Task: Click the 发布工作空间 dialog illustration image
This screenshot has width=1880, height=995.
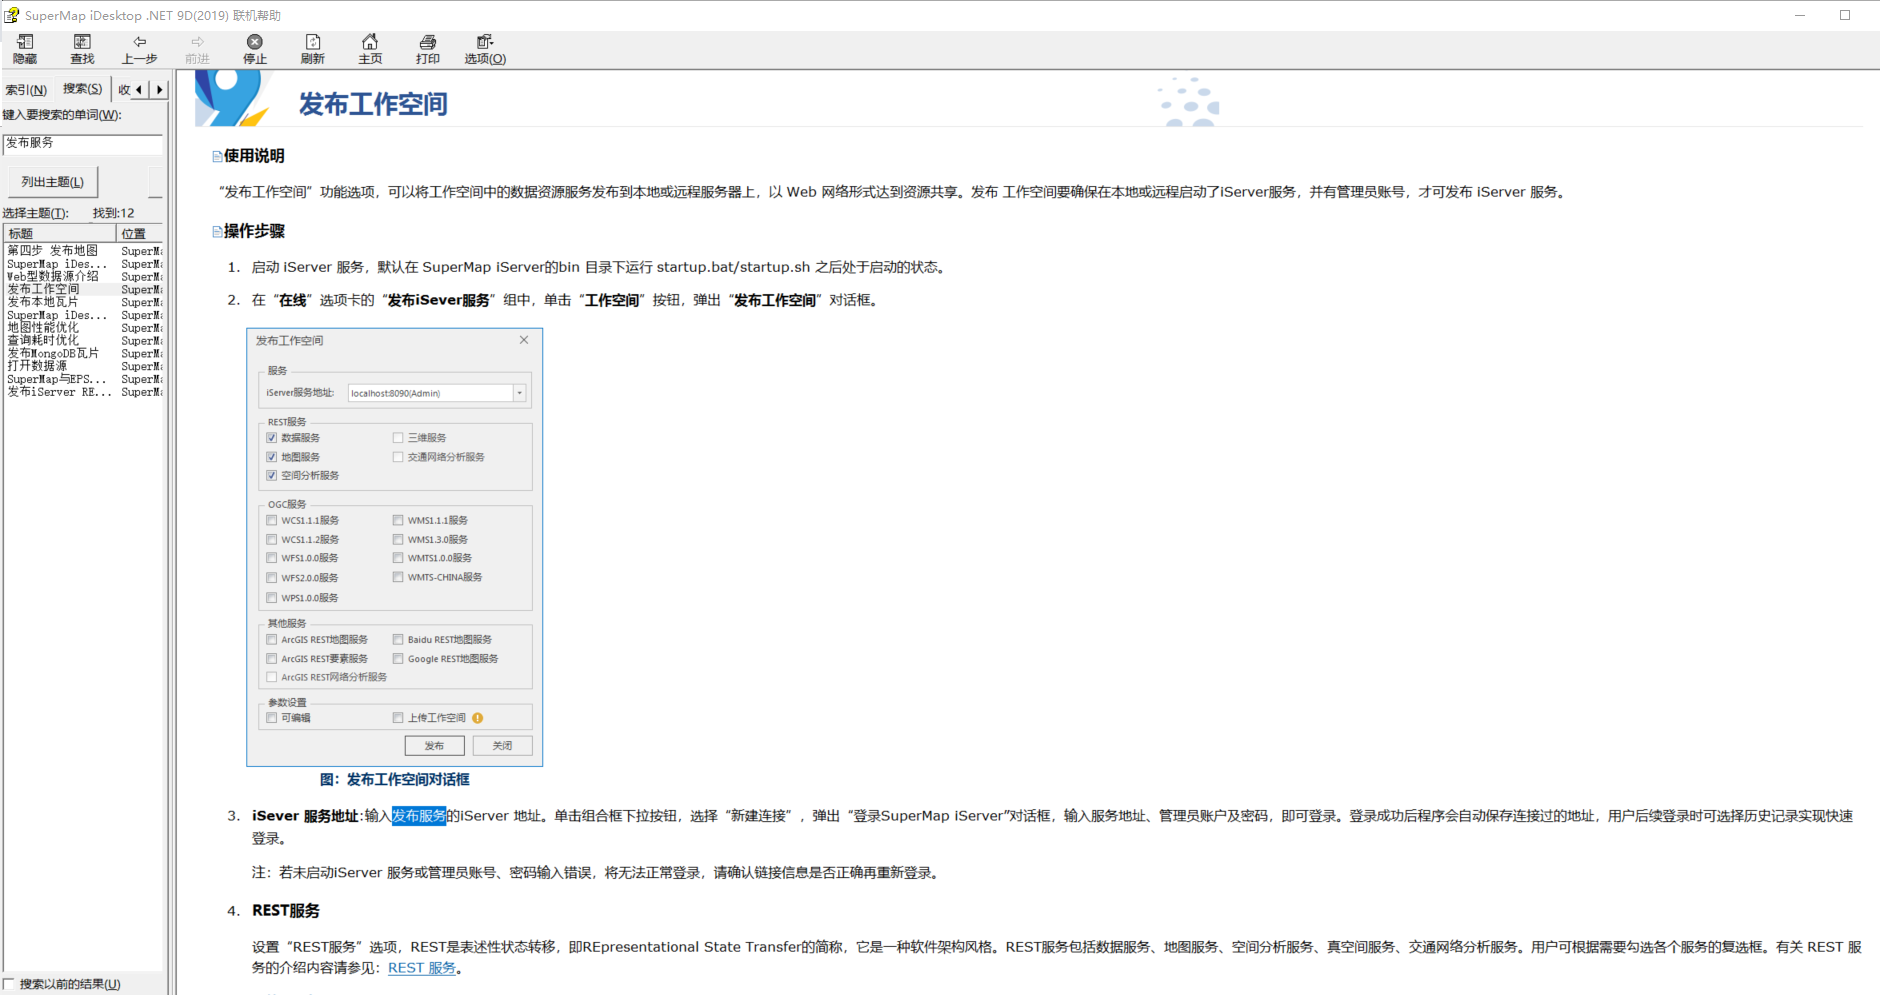Action: pyautogui.click(x=395, y=547)
